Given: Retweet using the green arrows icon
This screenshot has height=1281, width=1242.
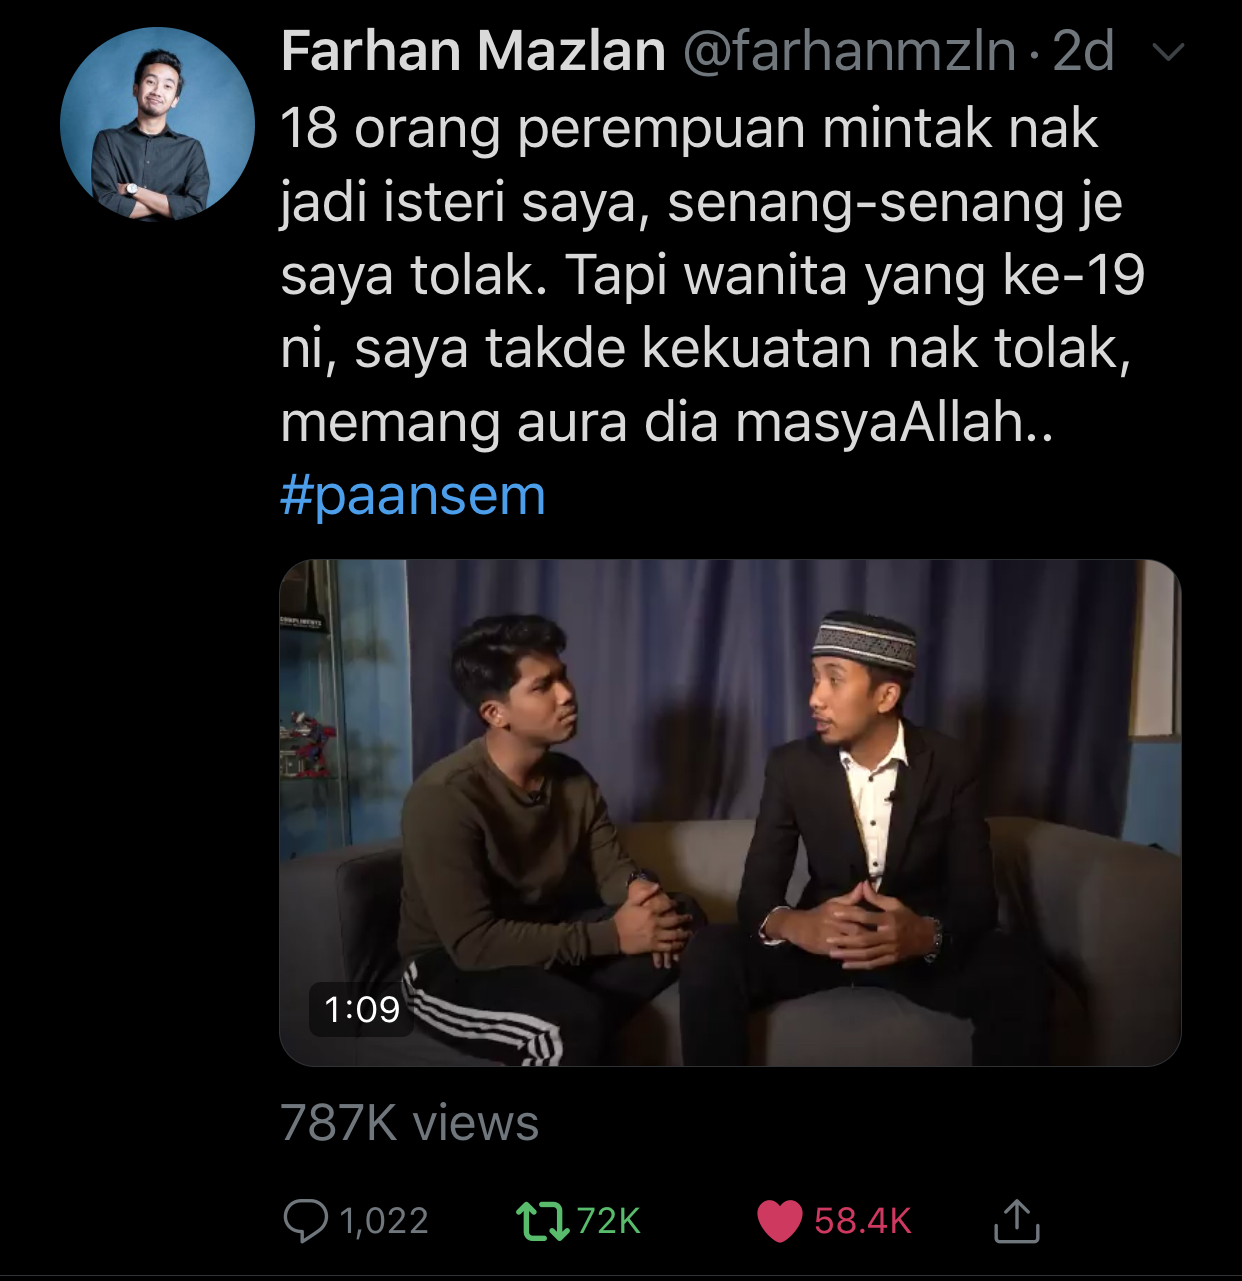Looking at the screenshot, I should pyautogui.click(x=542, y=1221).
